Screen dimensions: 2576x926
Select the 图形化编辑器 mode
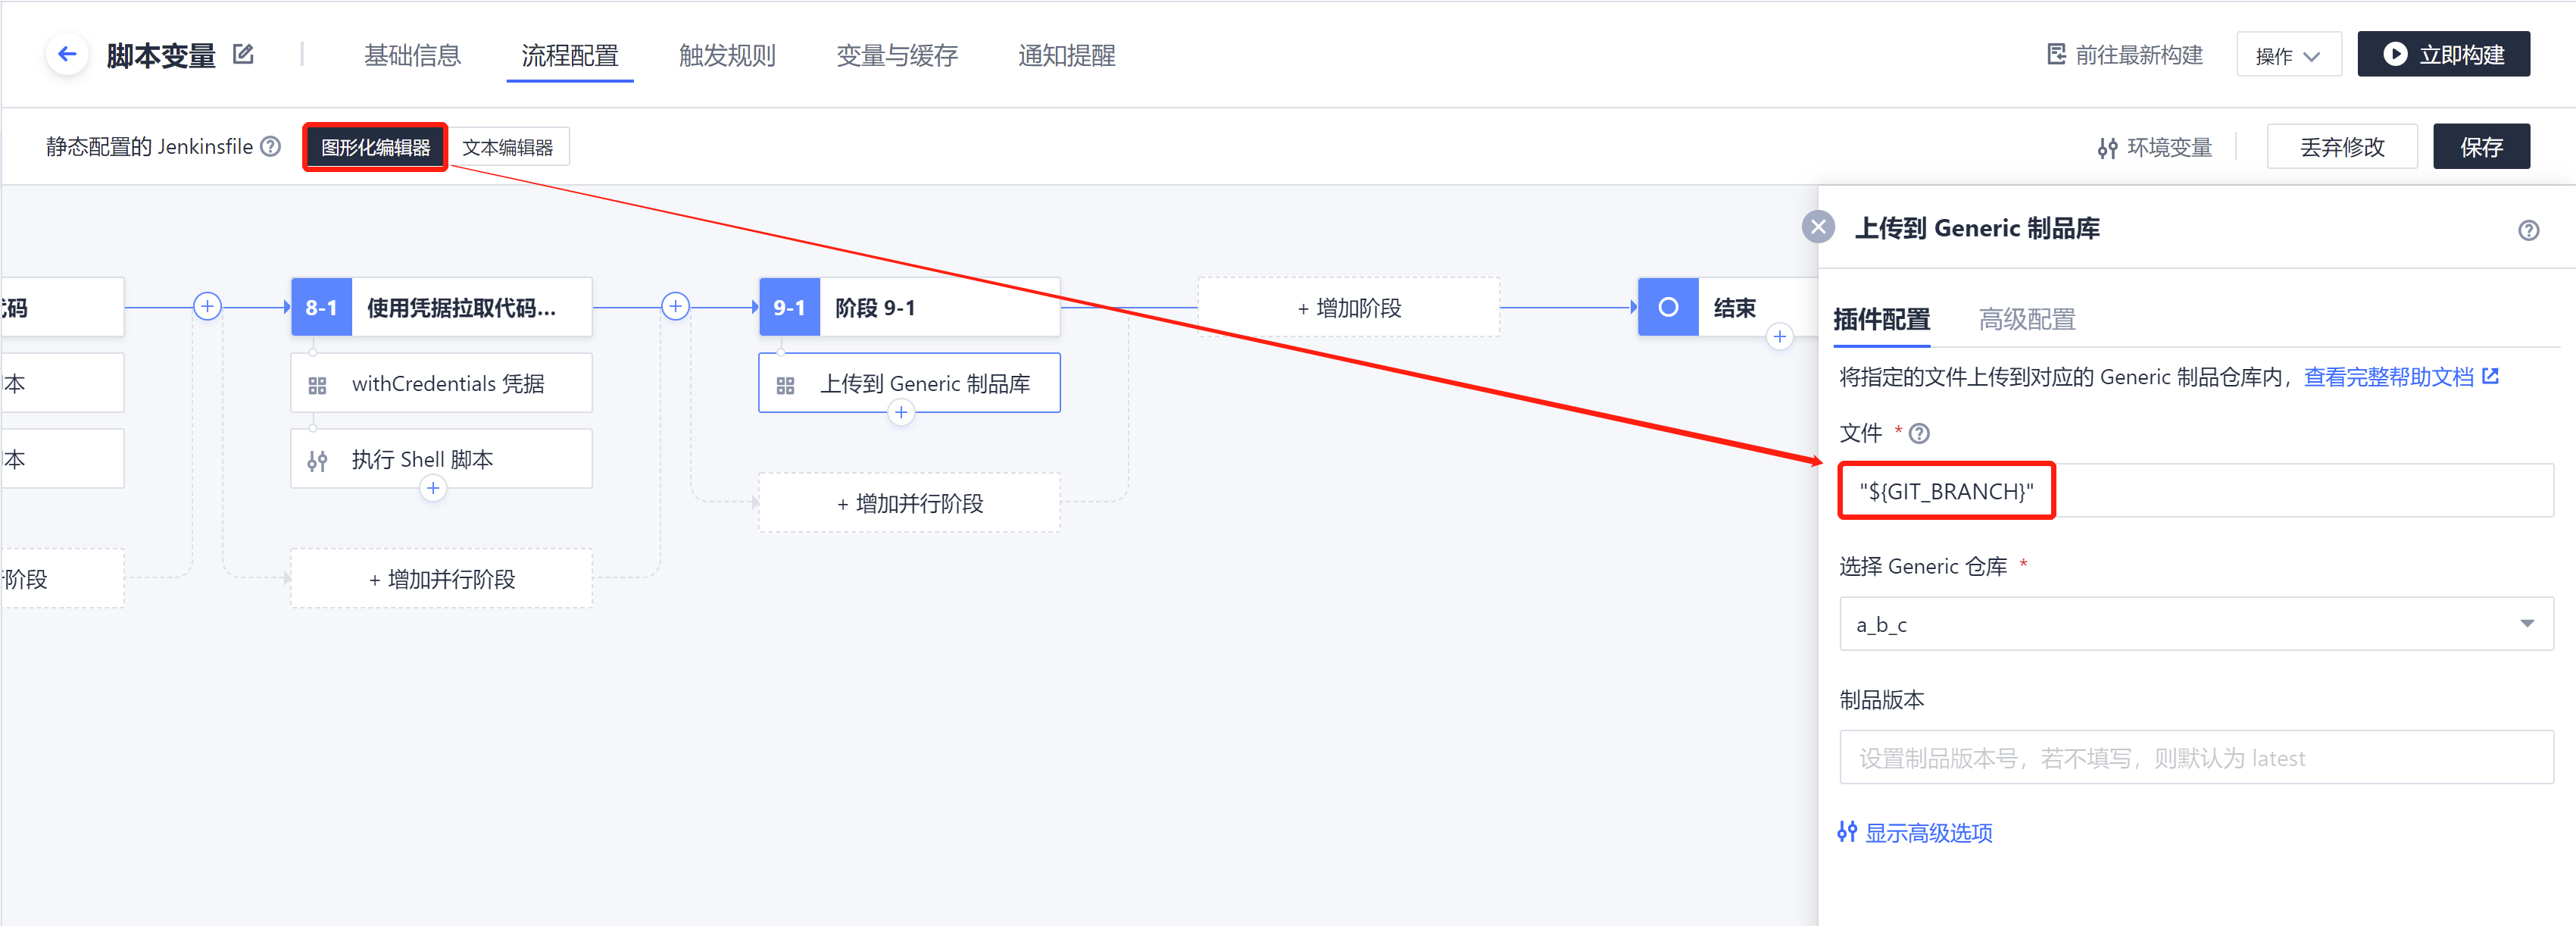(375, 147)
